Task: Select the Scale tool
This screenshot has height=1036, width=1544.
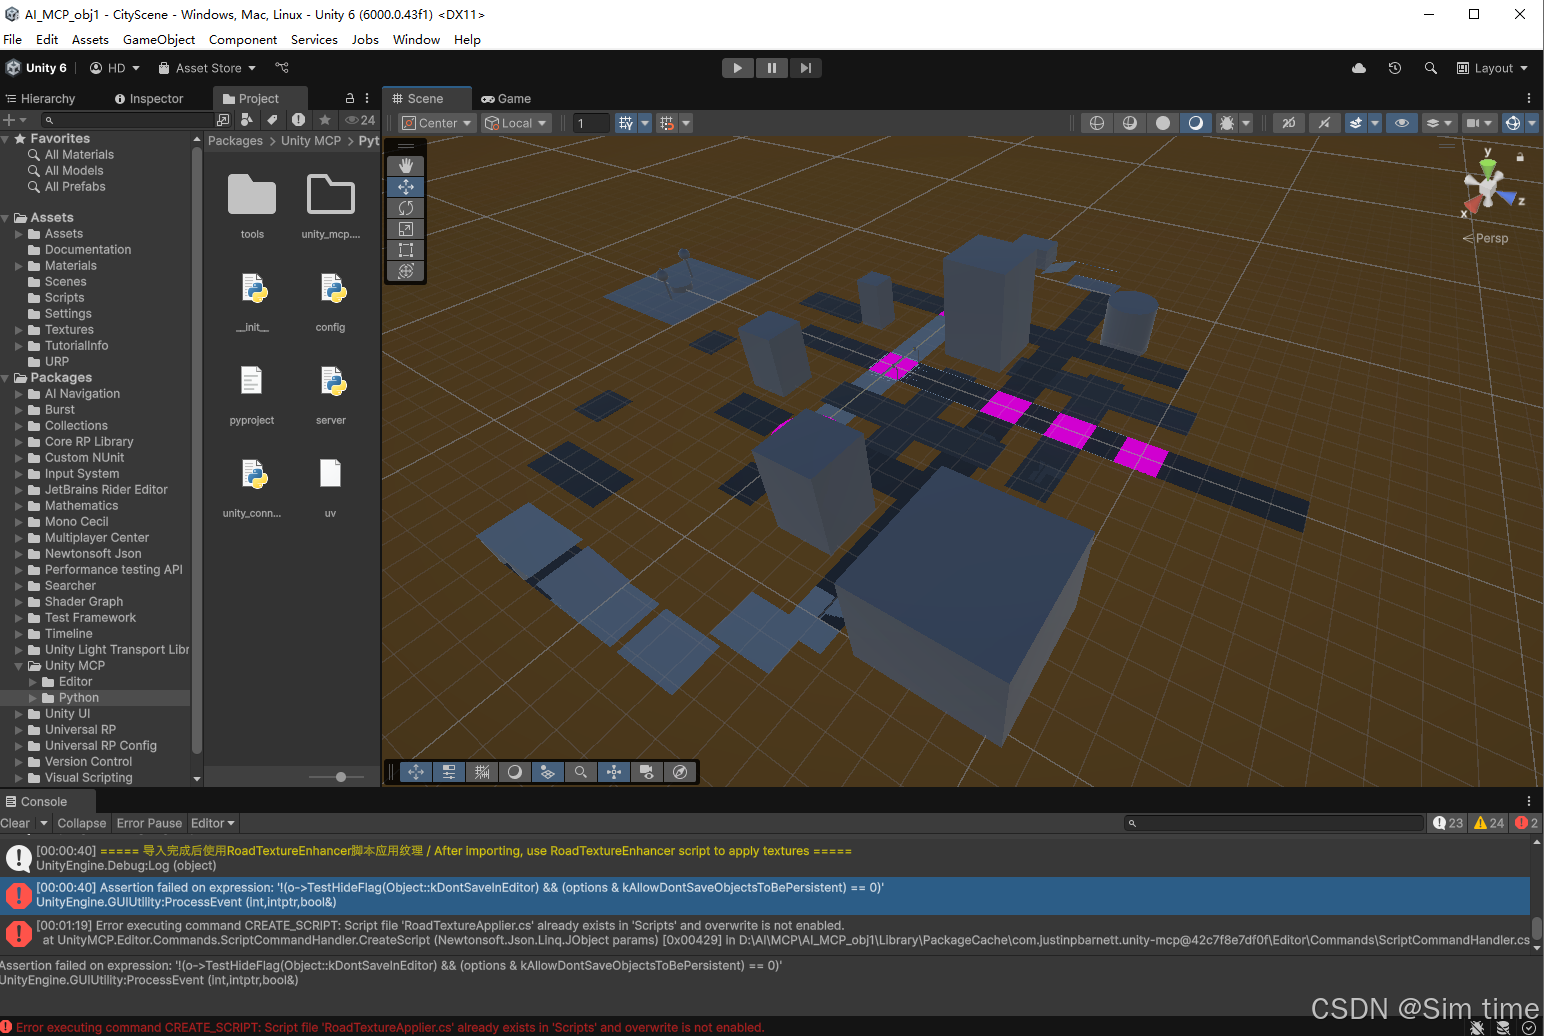Action: pyautogui.click(x=405, y=229)
